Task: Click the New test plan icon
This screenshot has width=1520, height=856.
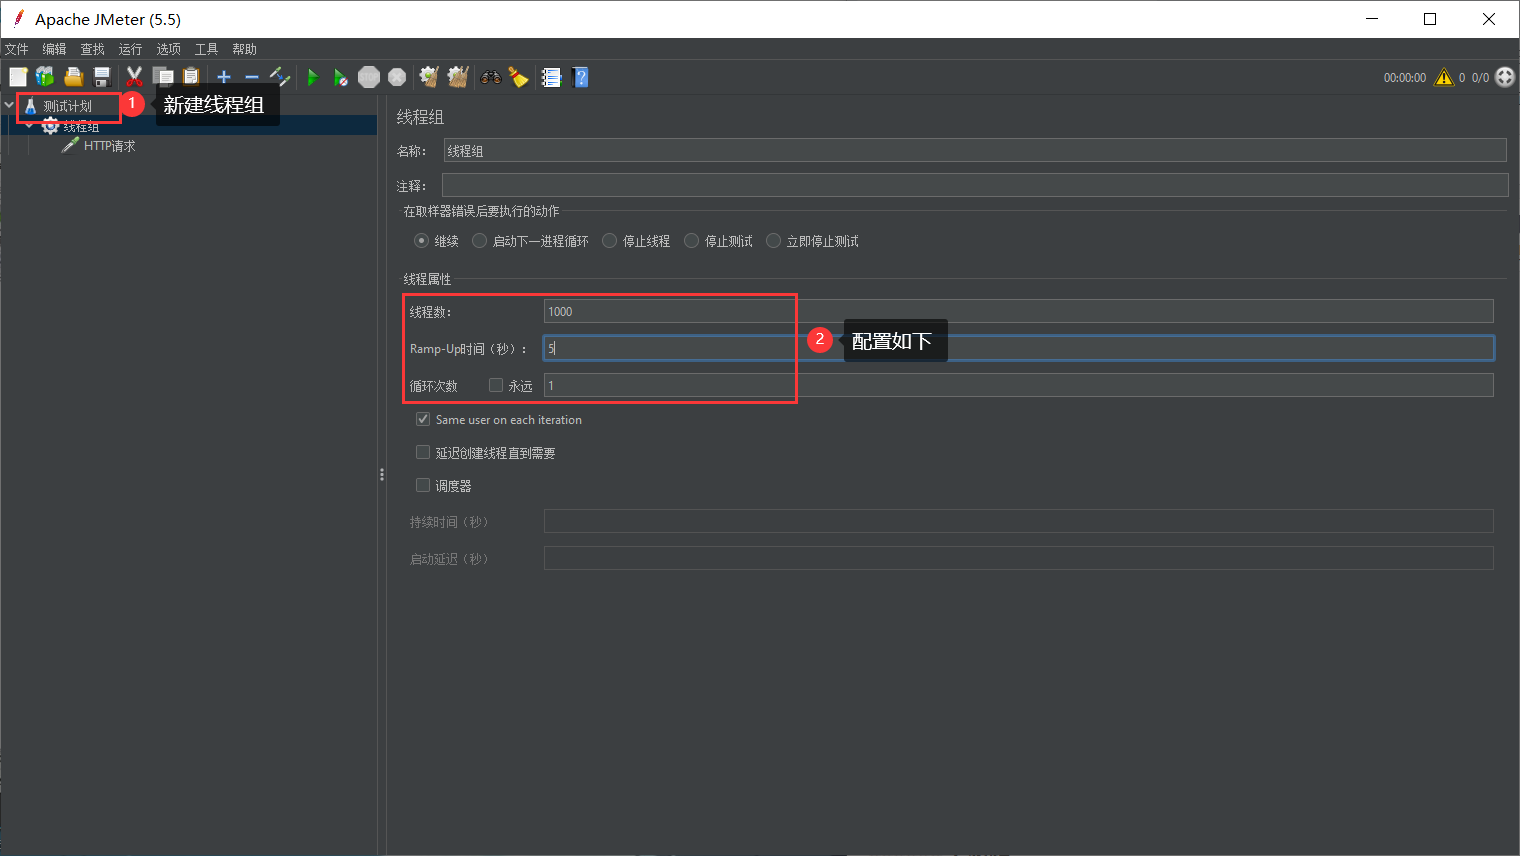Action: point(18,77)
